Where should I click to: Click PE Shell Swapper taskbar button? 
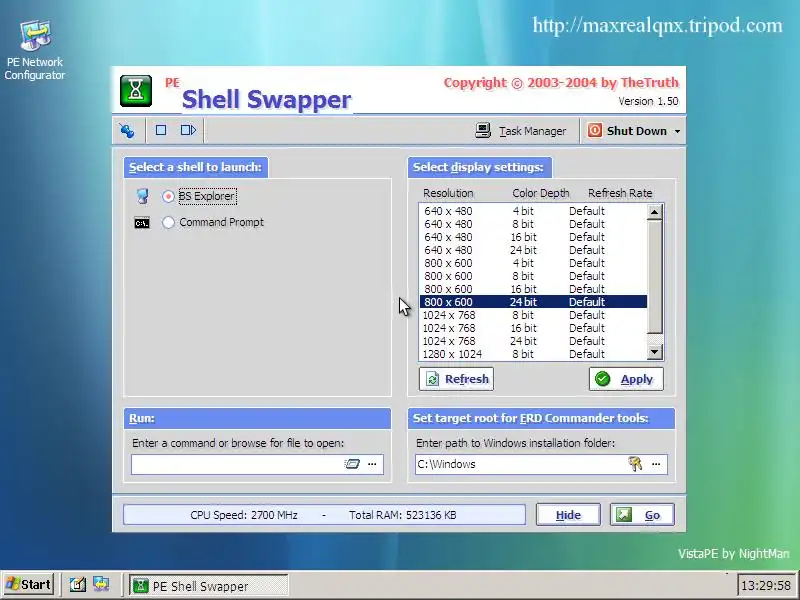point(208,586)
